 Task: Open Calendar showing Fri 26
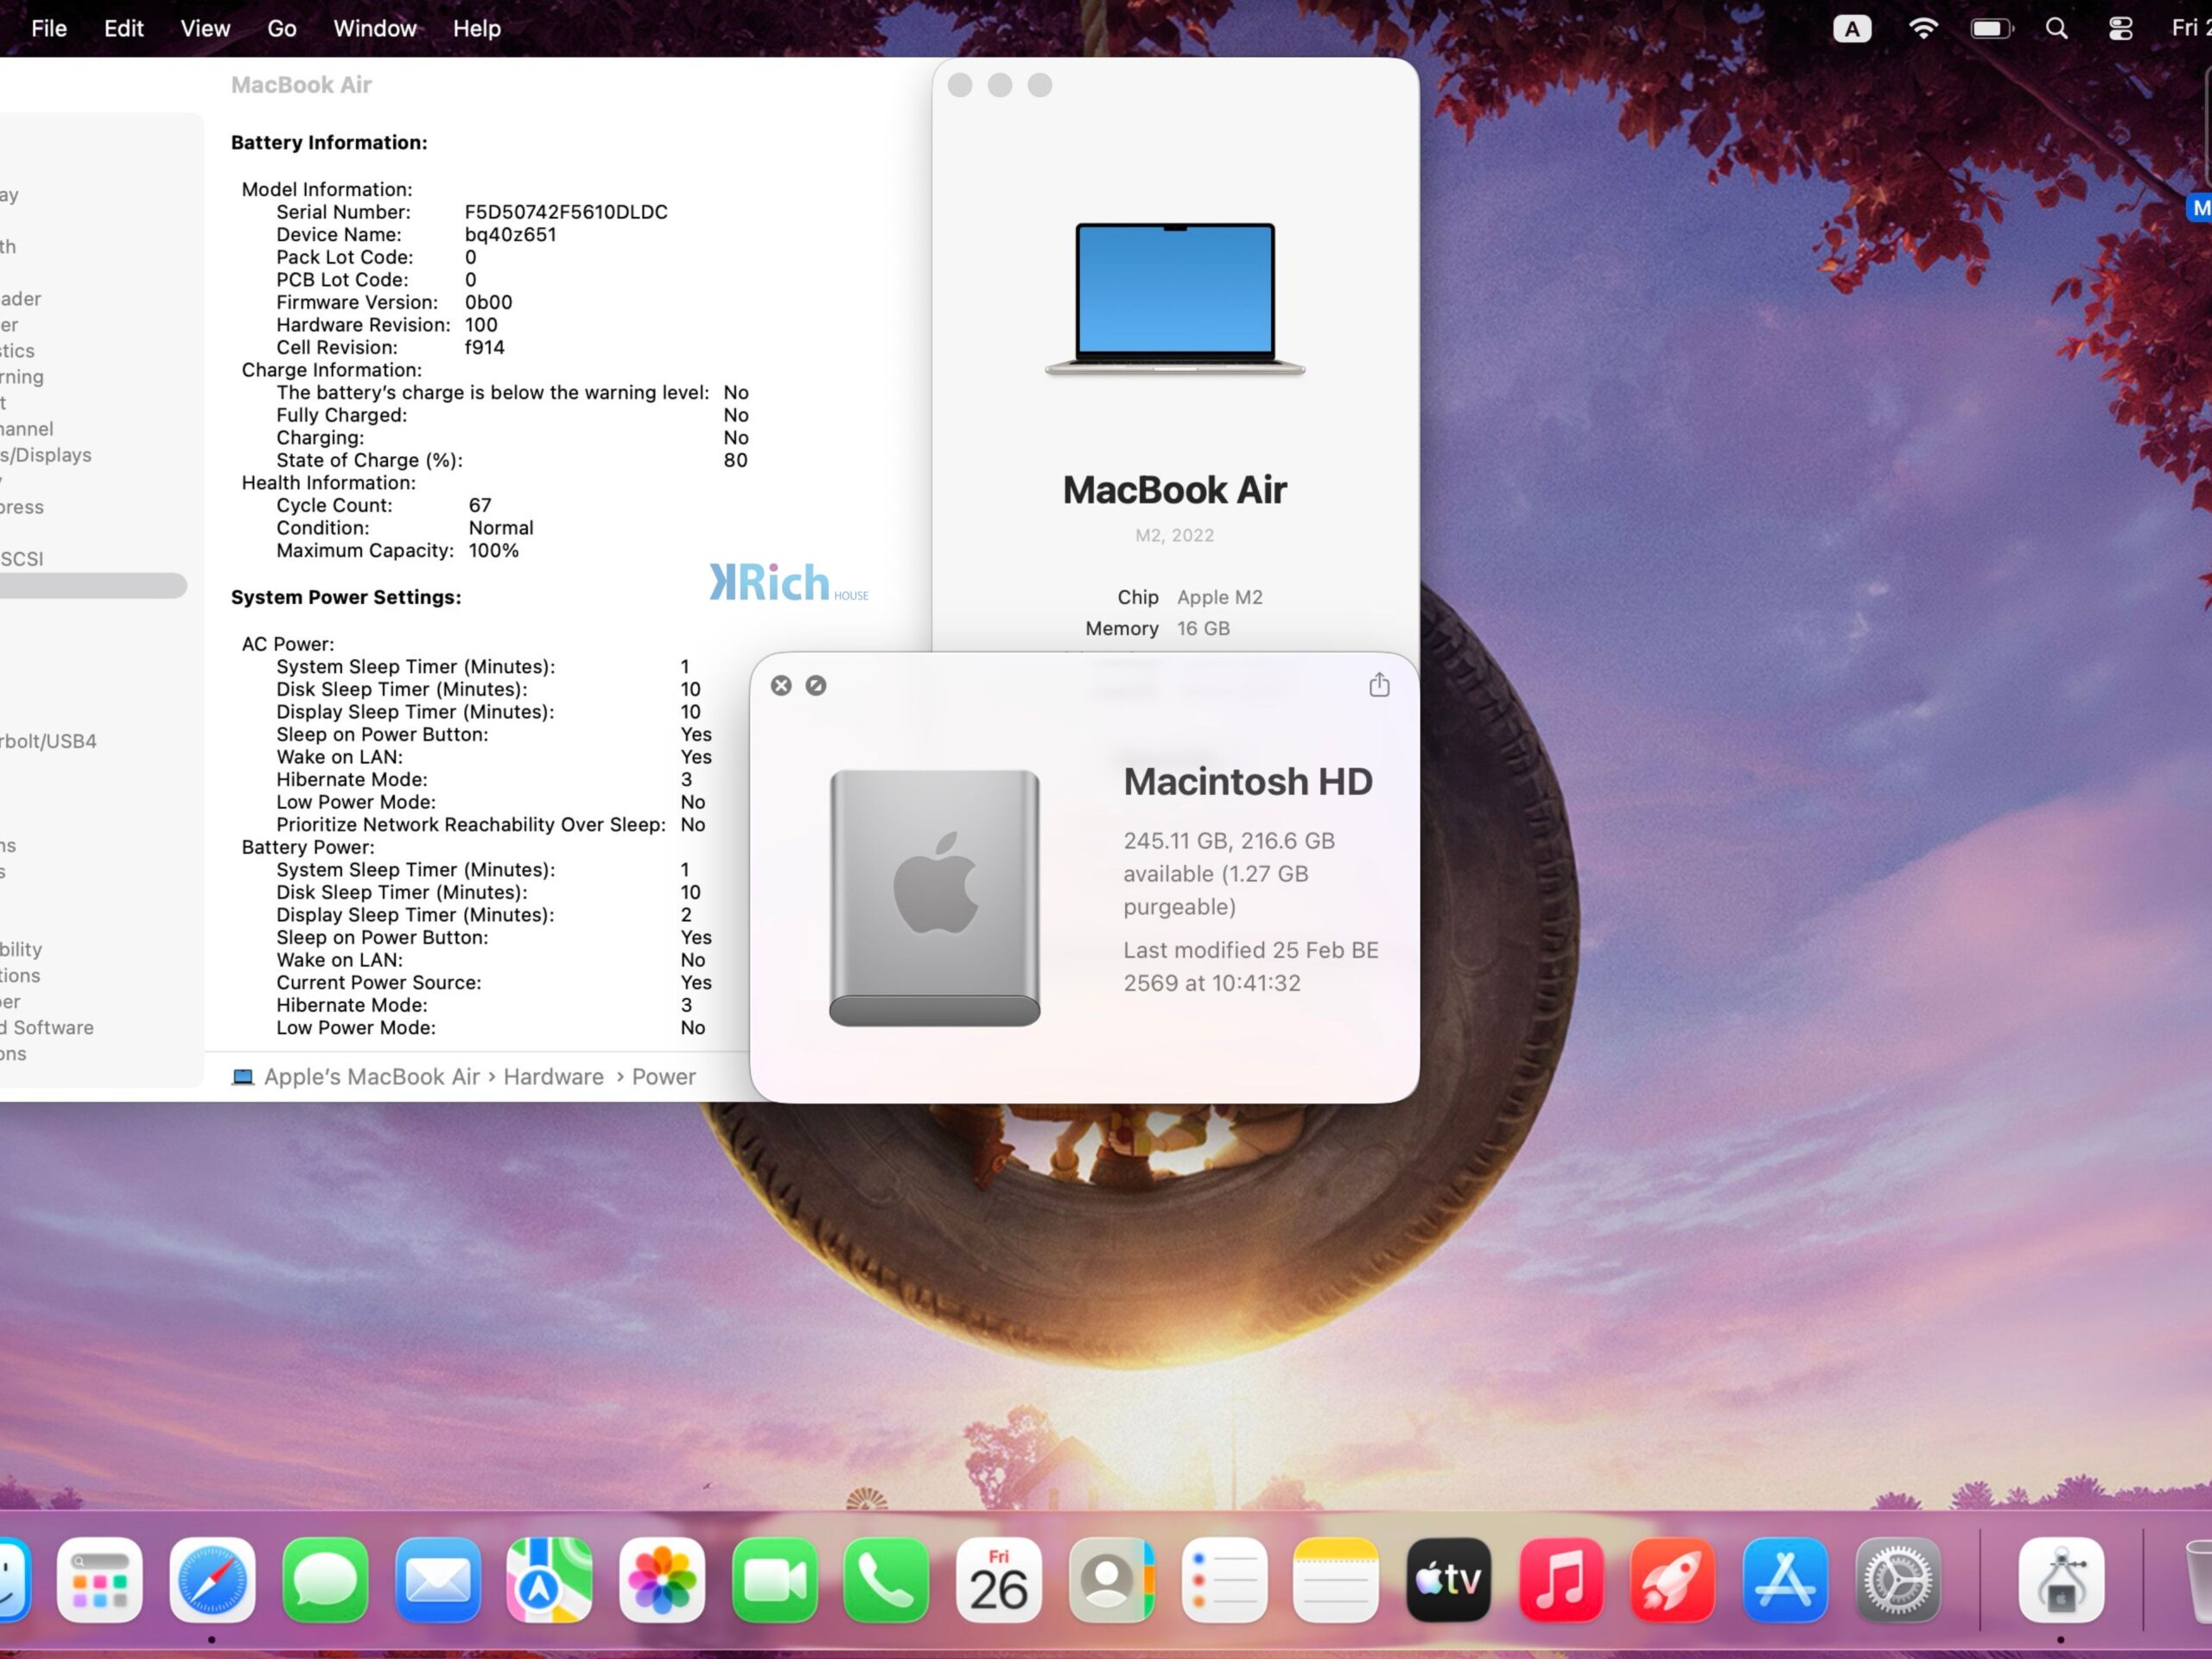click(999, 1580)
